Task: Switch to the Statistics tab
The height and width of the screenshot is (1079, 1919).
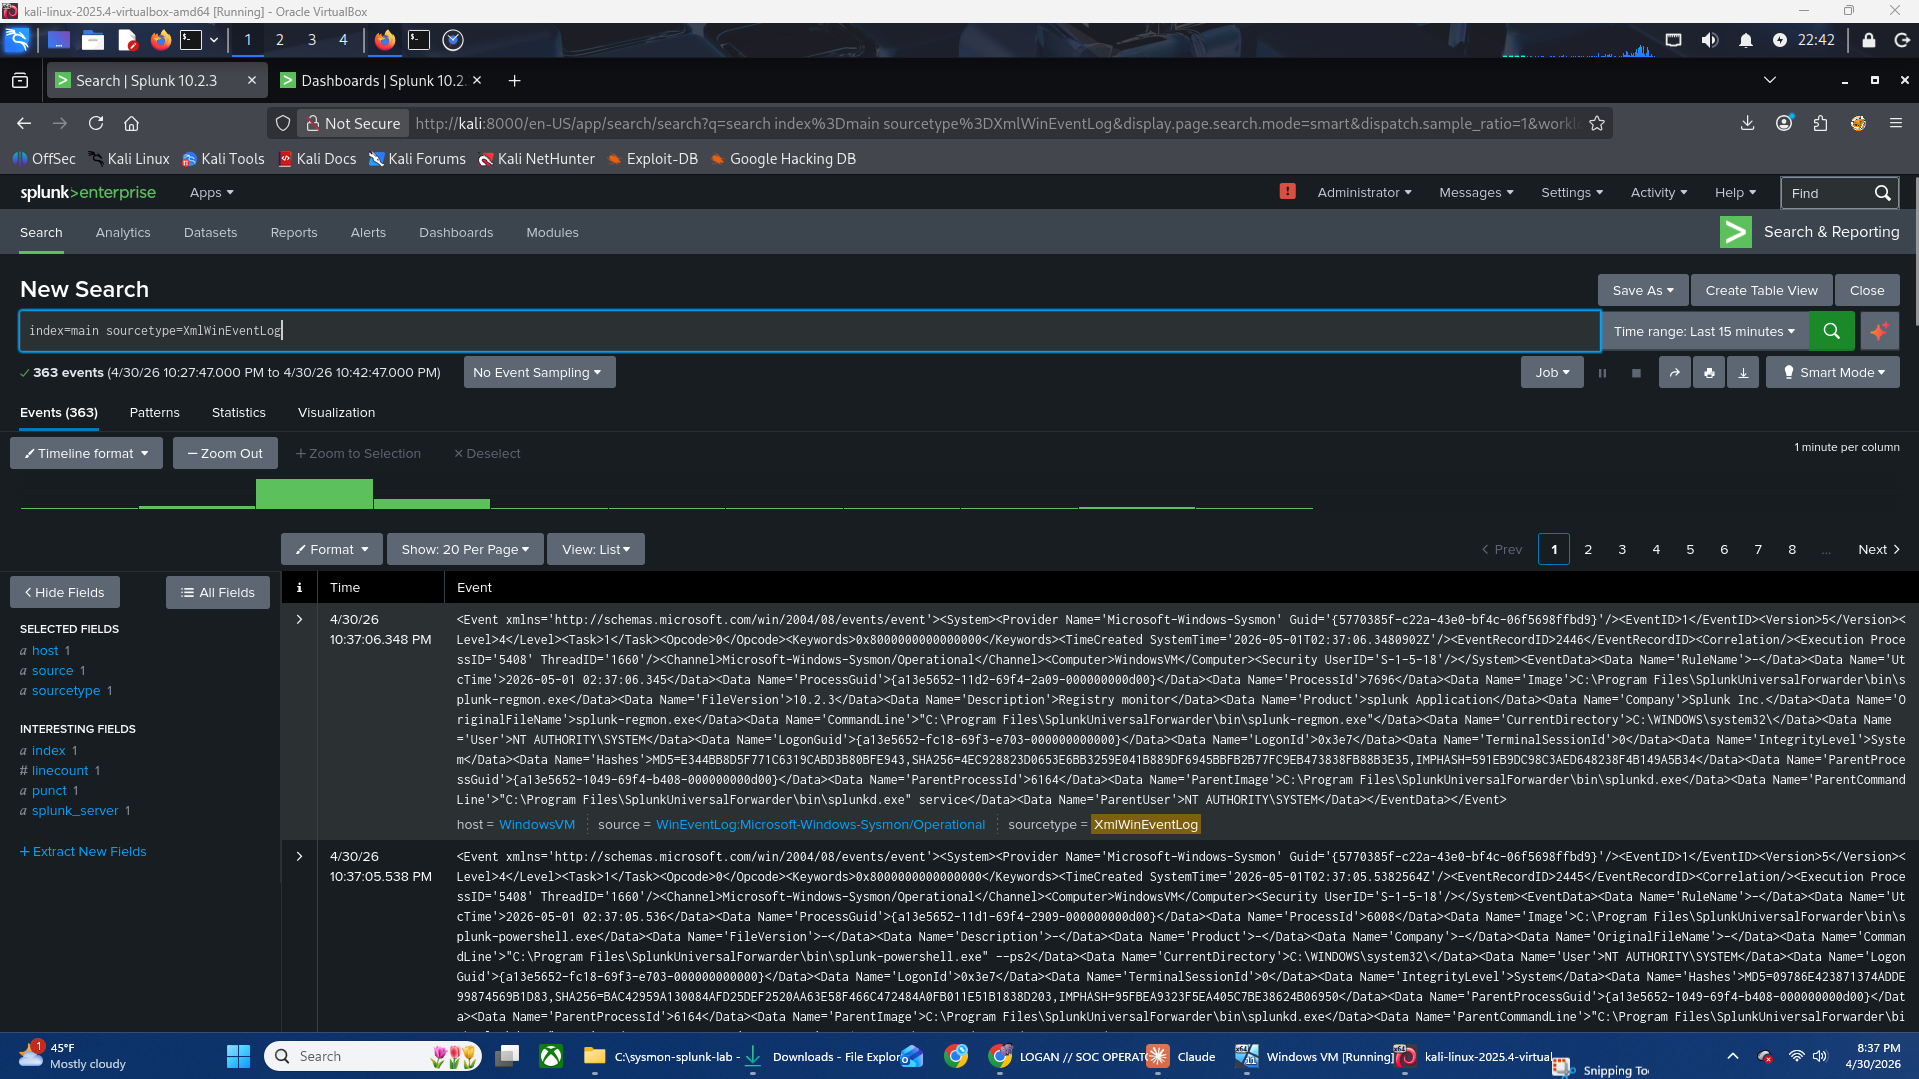Action: (x=238, y=412)
